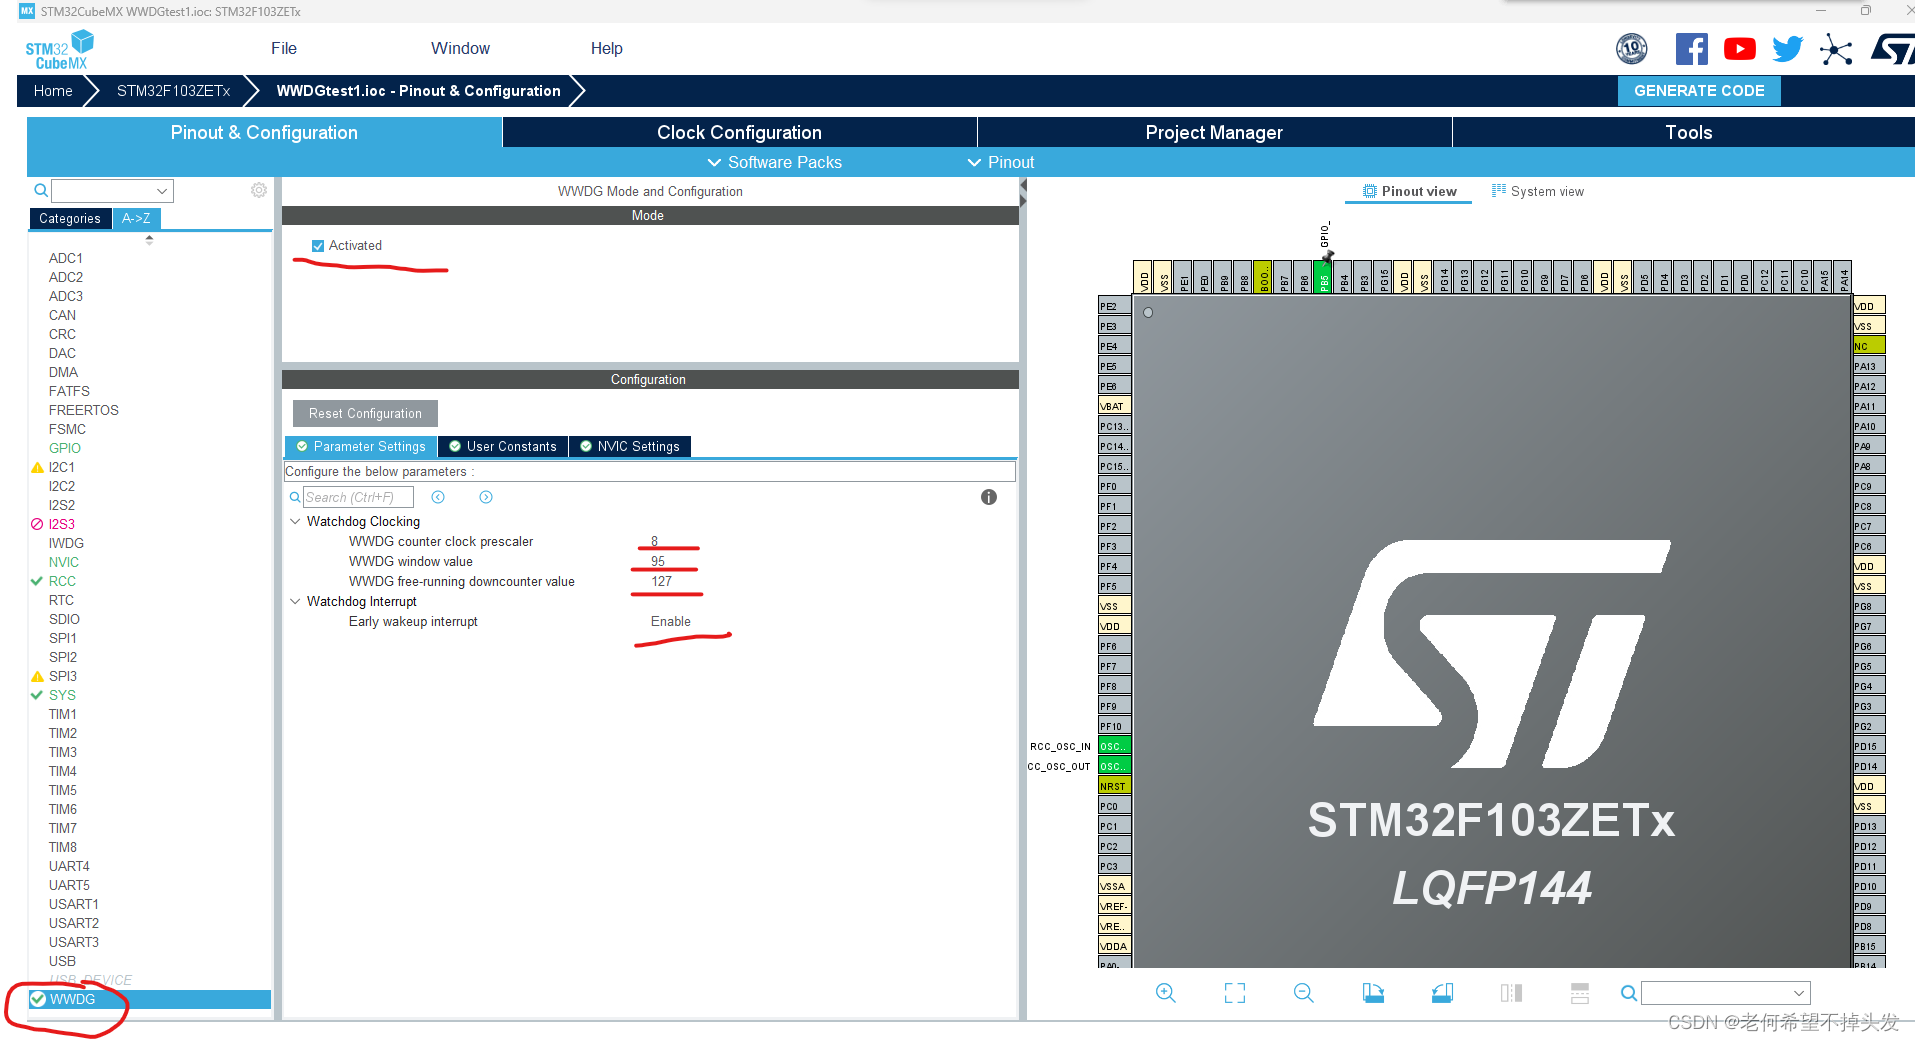The width and height of the screenshot is (1915, 1041).
Task: Zoom out of the pinout view
Action: pyautogui.click(x=1303, y=993)
